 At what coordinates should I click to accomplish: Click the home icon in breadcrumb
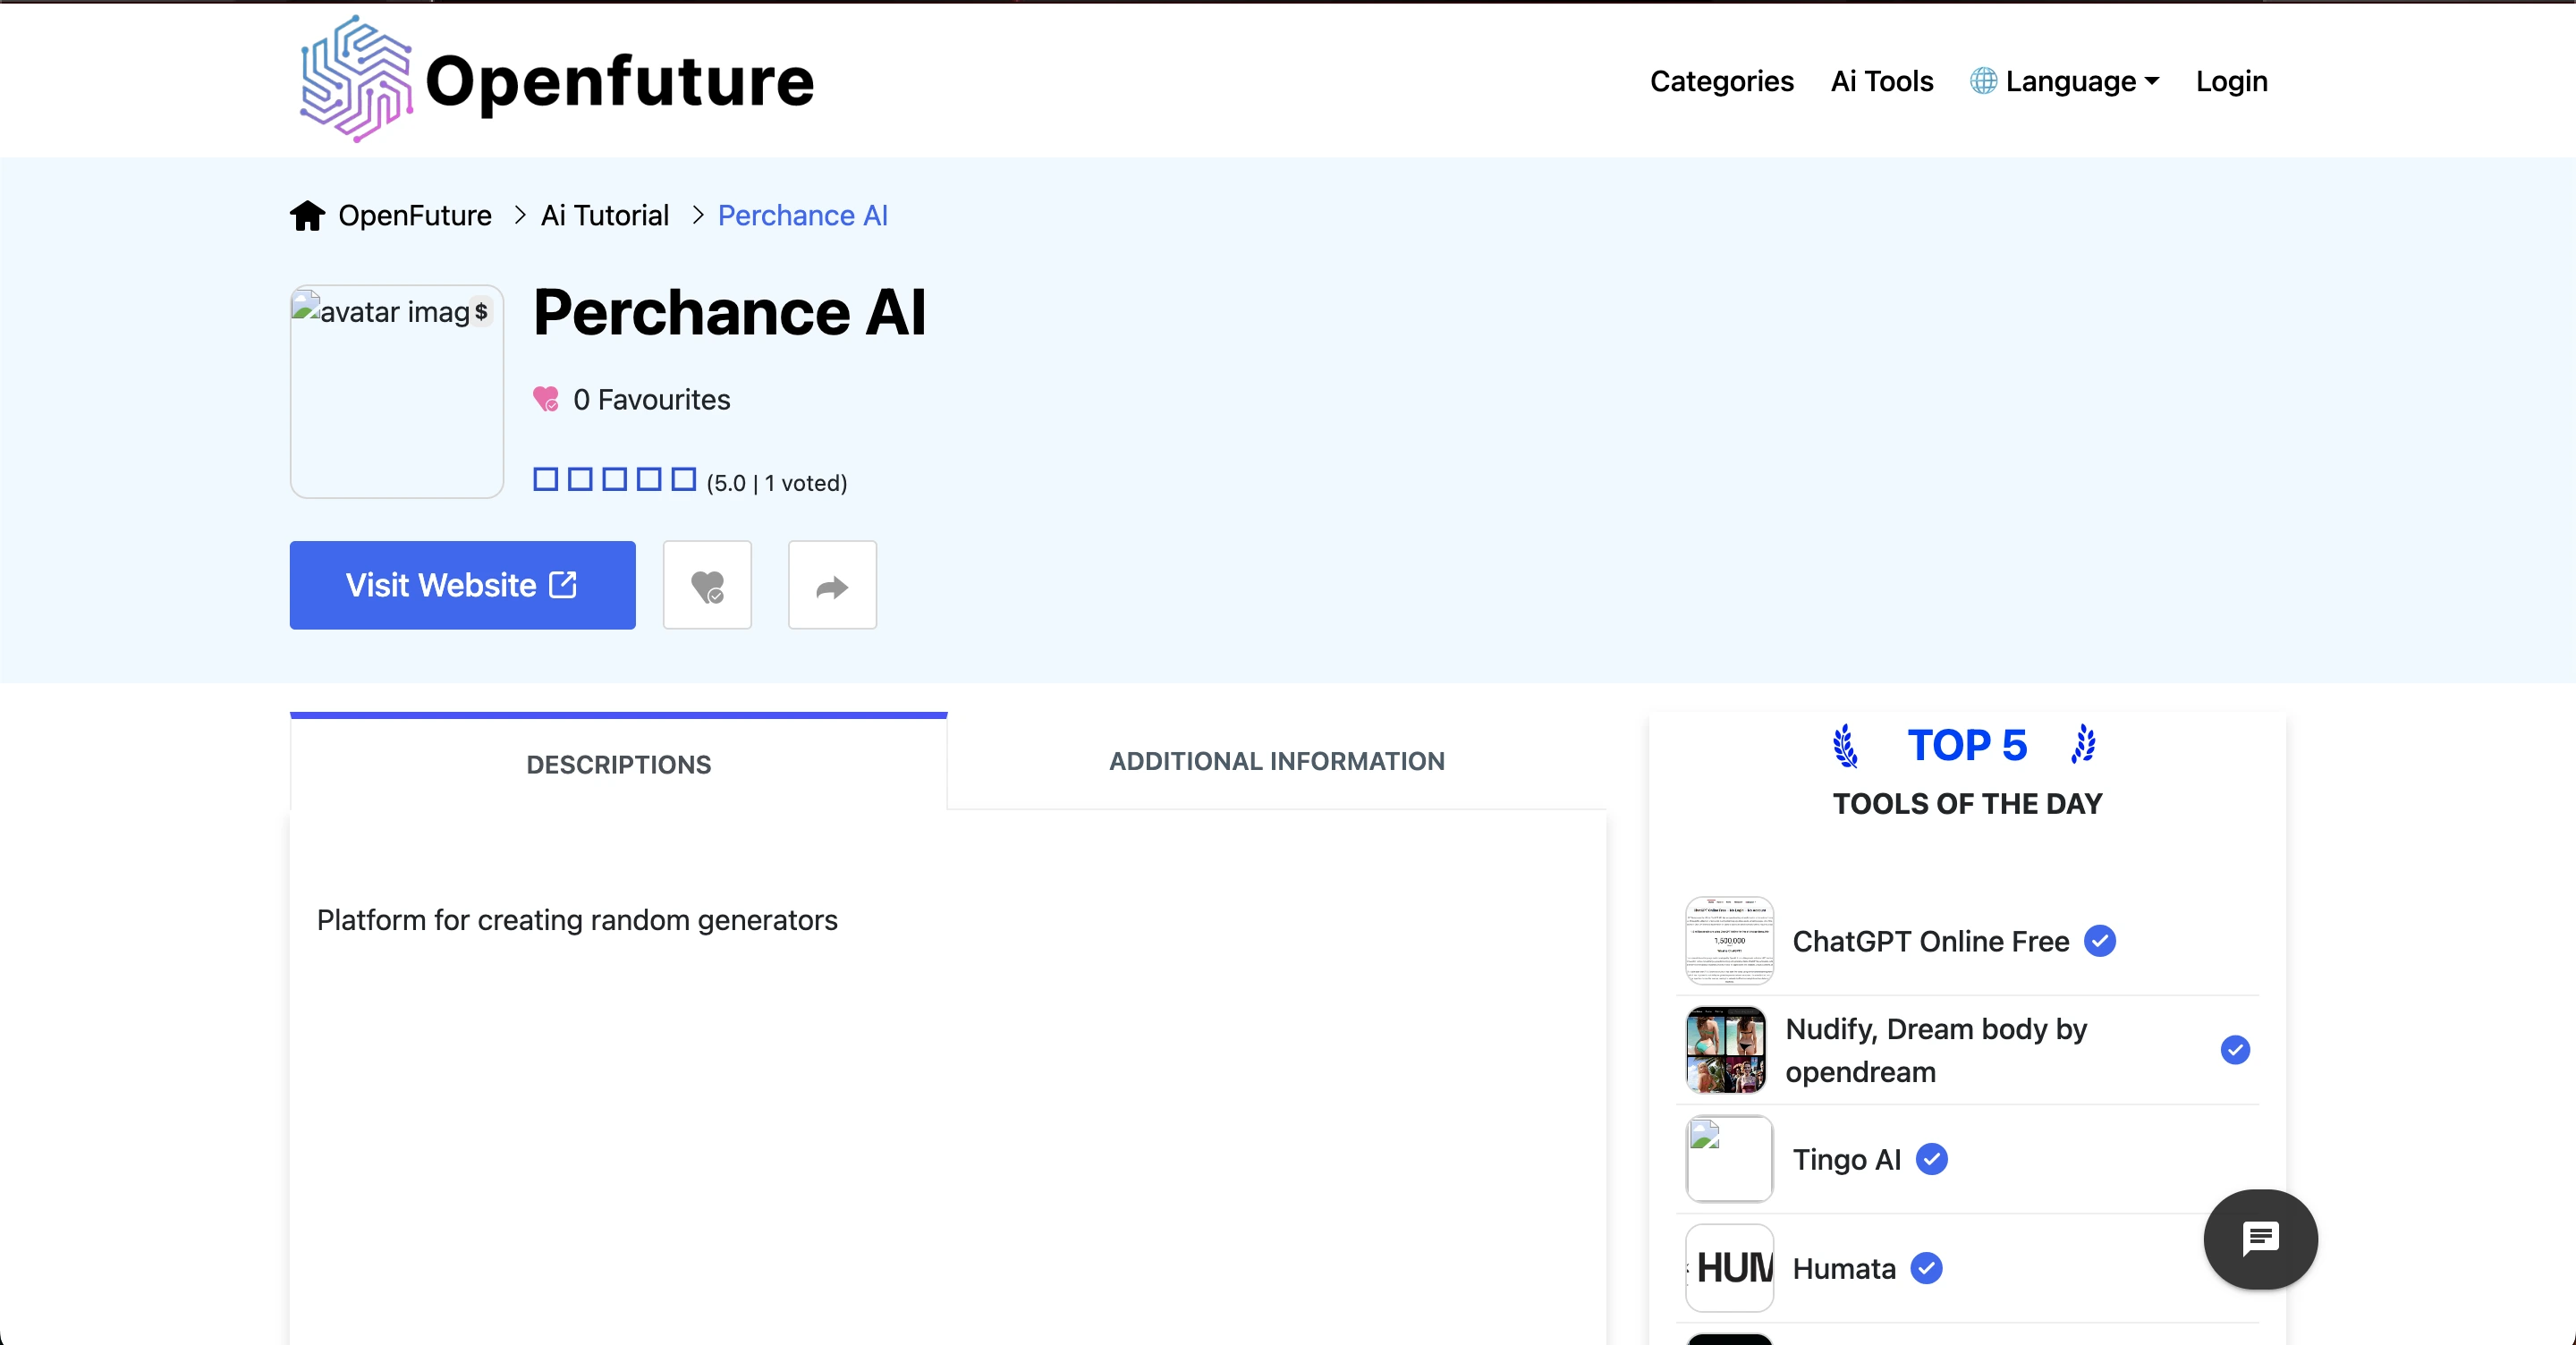tap(307, 215)
